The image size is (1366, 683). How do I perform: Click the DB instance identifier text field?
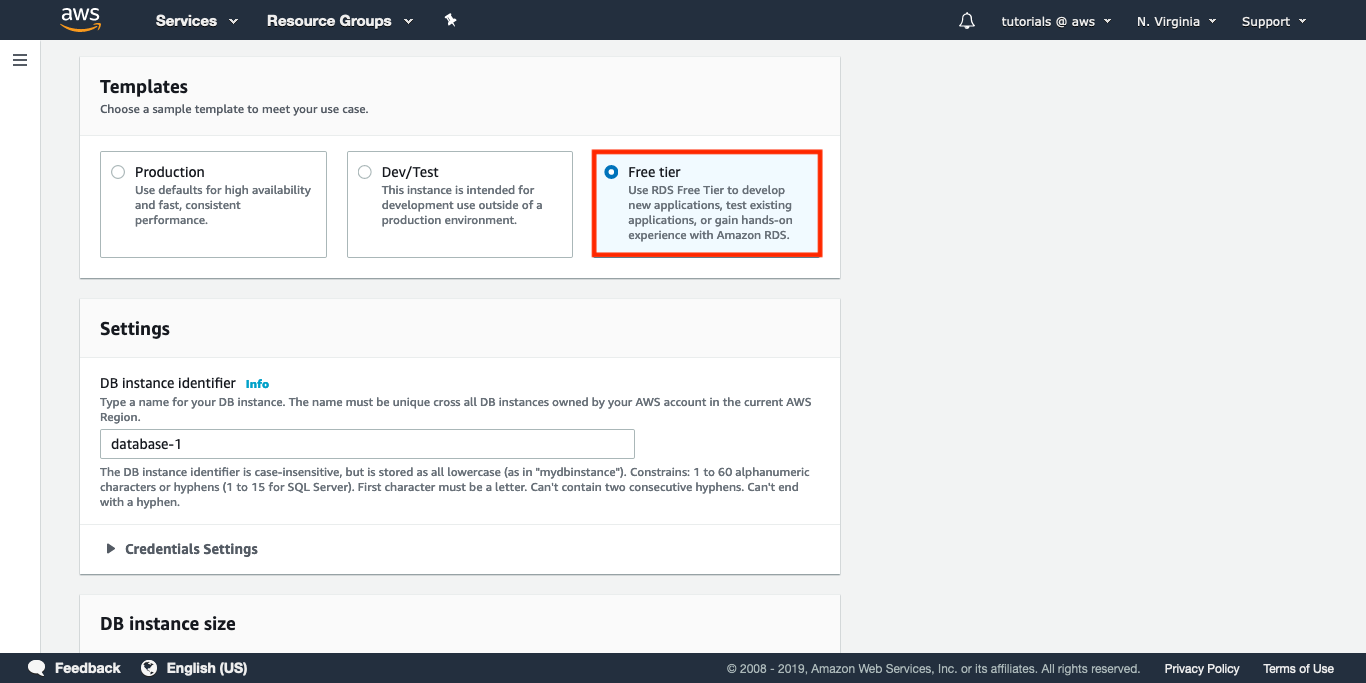pyautogui.click(x=367, y=444)
